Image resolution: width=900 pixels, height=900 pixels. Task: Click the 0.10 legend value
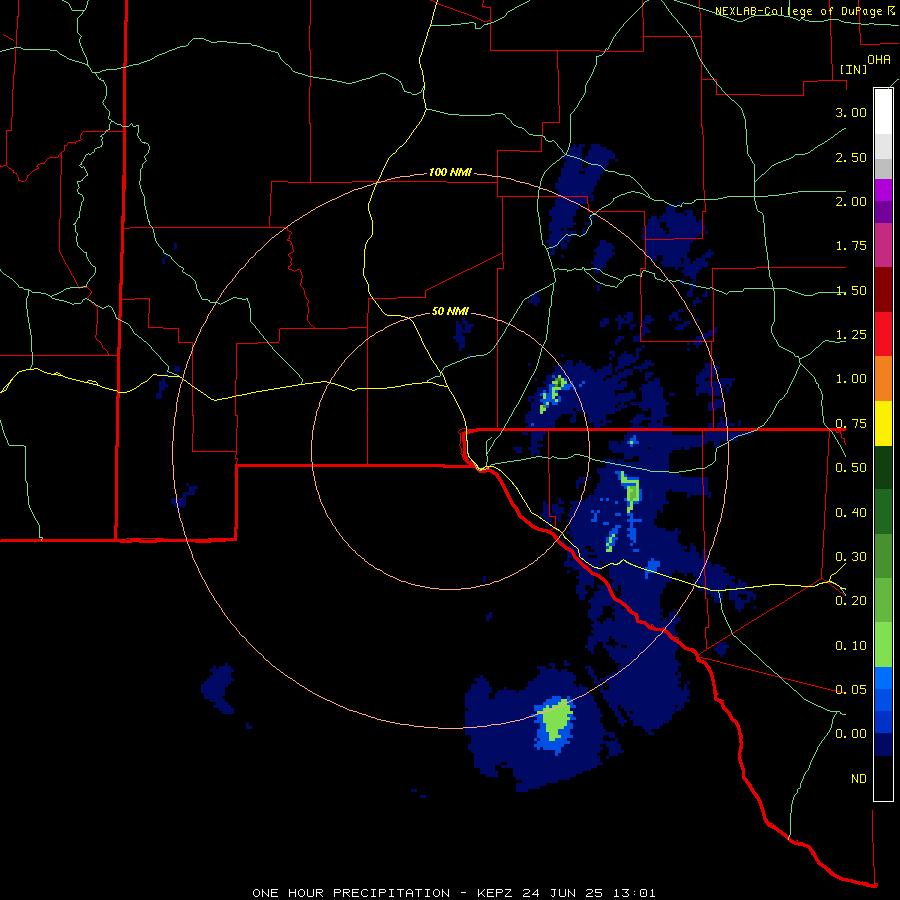coord(851,646)
